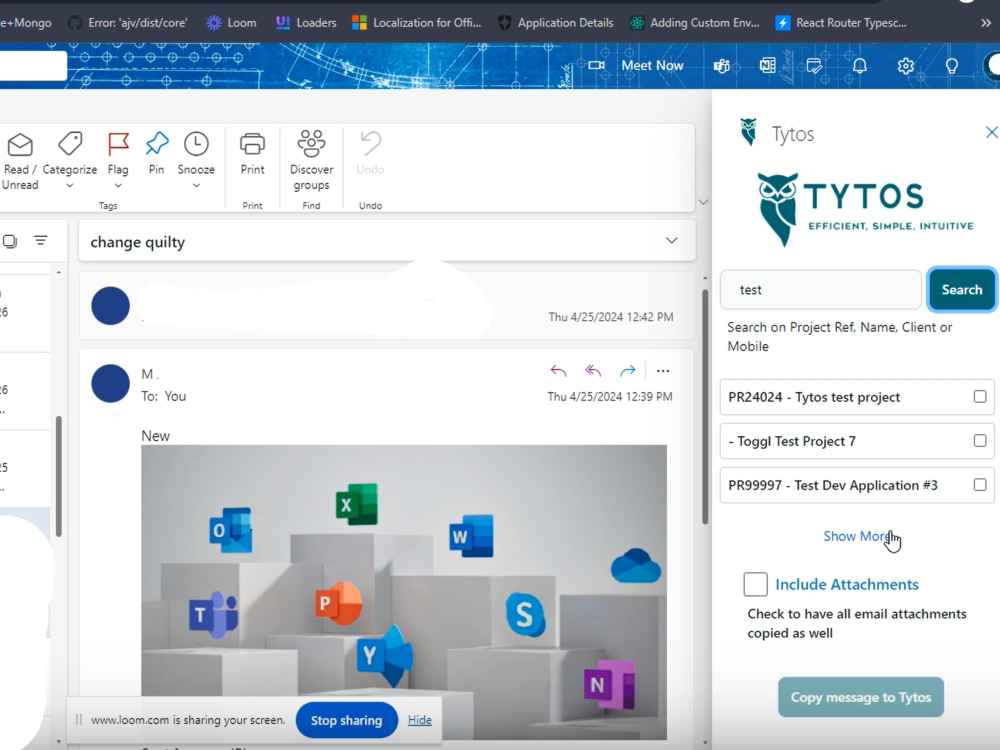
Task: Click '- Toggl Test Project 7' text
Action: pos(792,441)
